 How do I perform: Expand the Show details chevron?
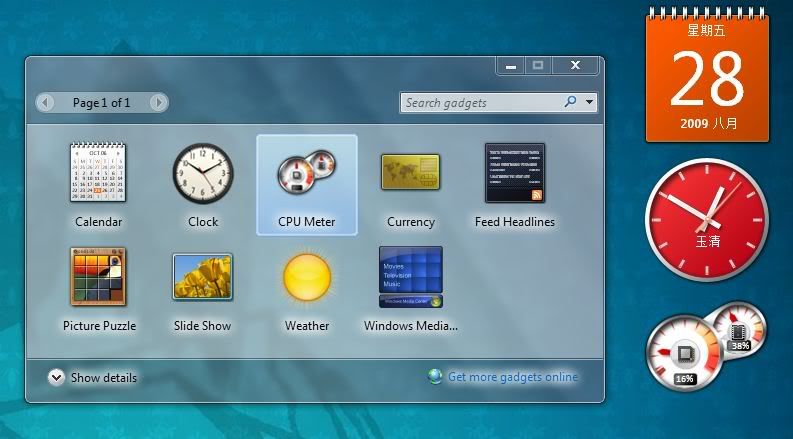56,377
